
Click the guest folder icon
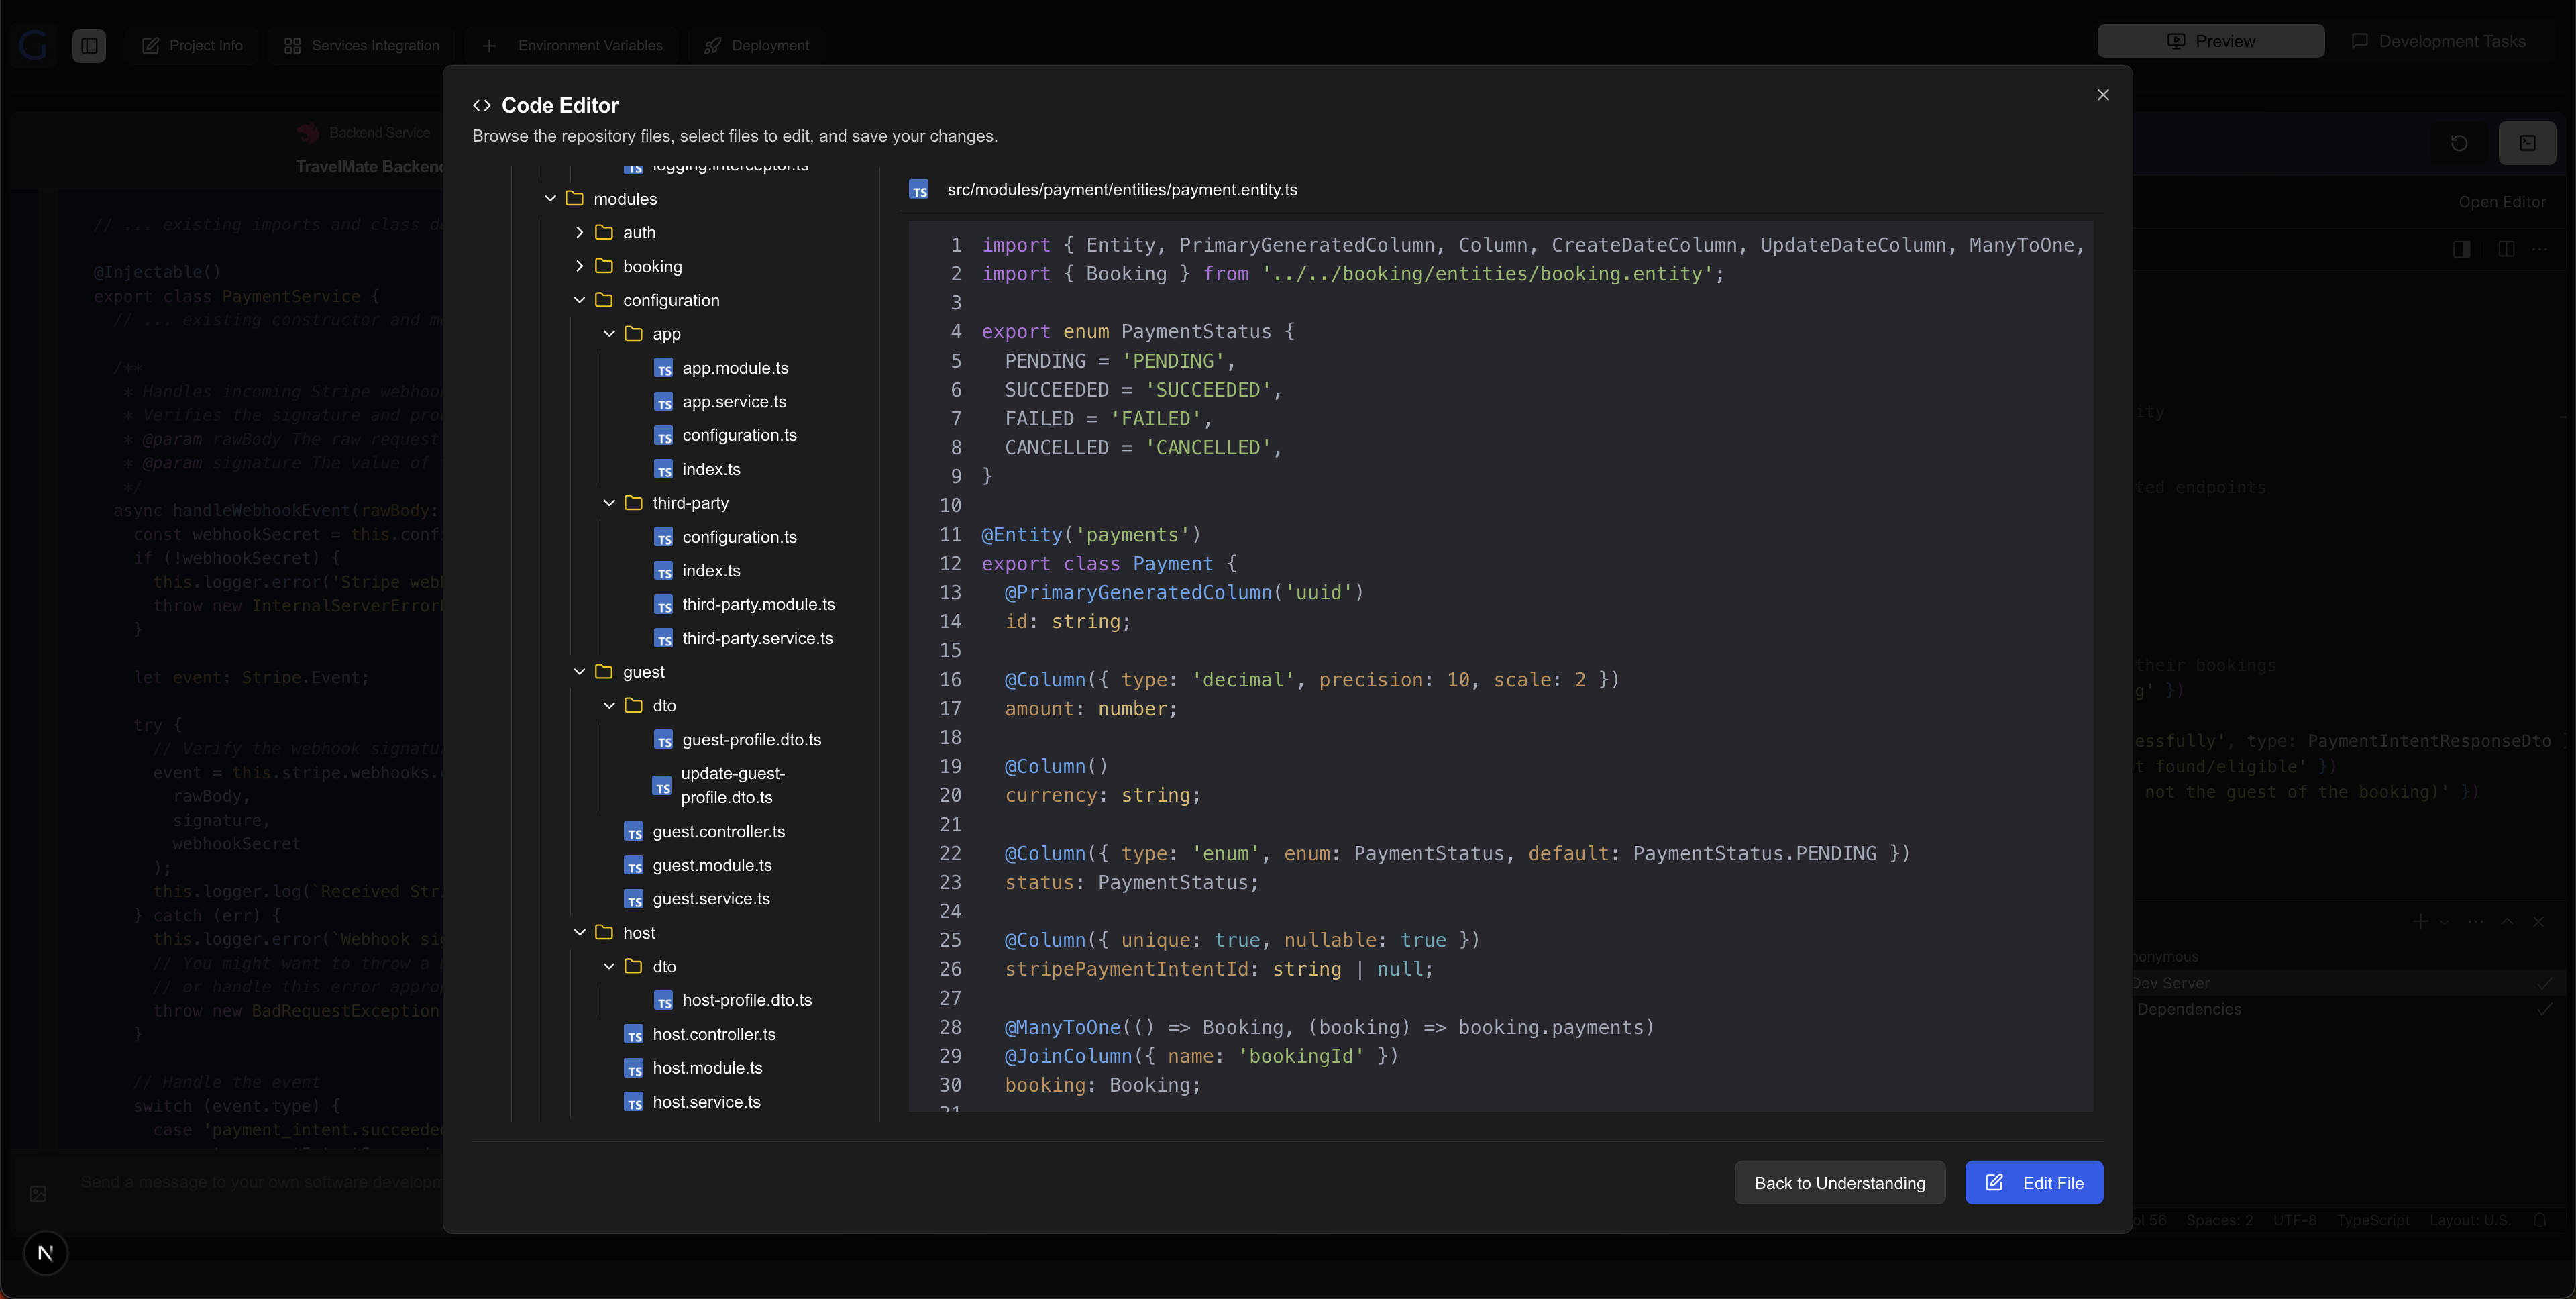604,671
